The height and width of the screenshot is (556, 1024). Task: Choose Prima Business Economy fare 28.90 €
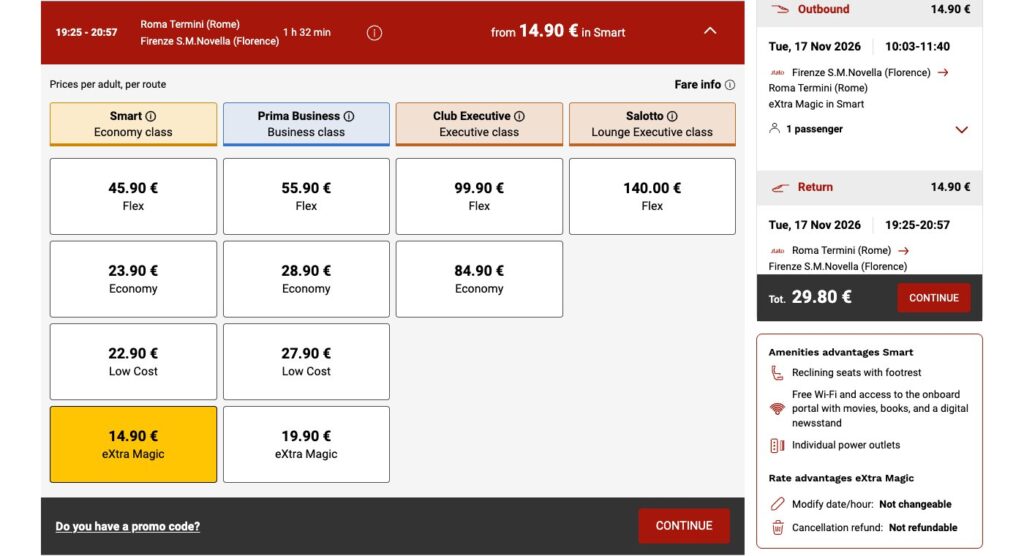click(306, 279)
